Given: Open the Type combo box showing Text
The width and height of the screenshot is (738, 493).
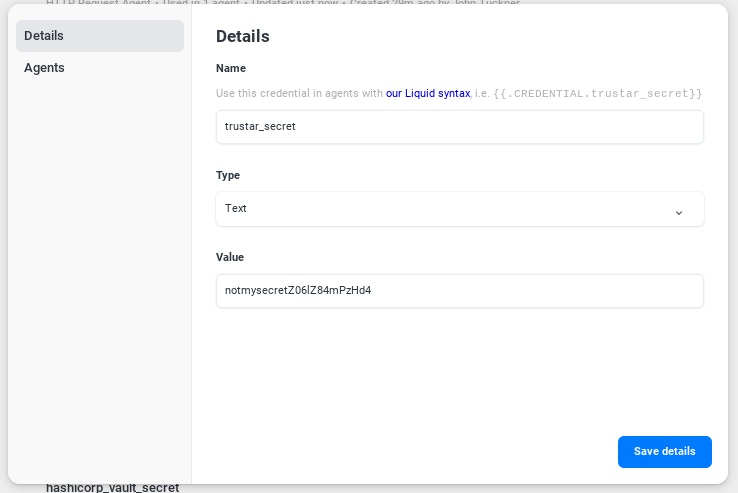Looking at the screenshot, I should point(459,209).
